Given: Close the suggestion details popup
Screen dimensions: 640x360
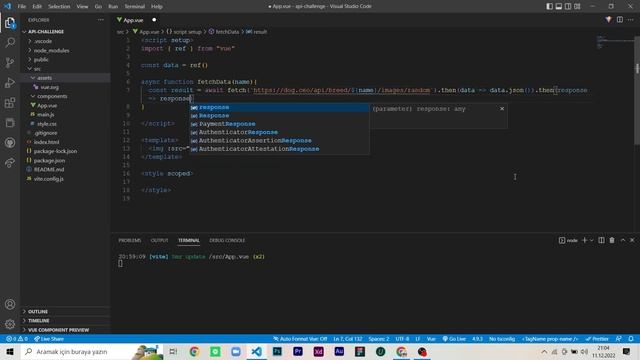Looking at the screenshot, I should pos(502,109).
